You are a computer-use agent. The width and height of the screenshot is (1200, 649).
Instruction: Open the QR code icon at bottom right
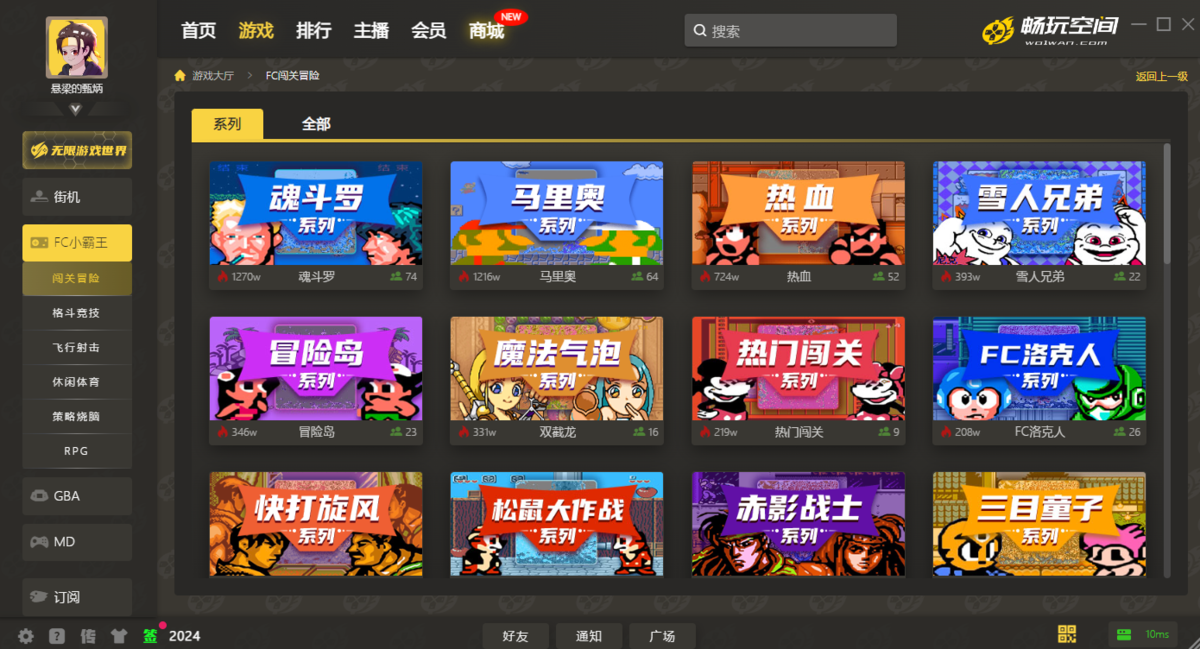(x=1067, y=634)
